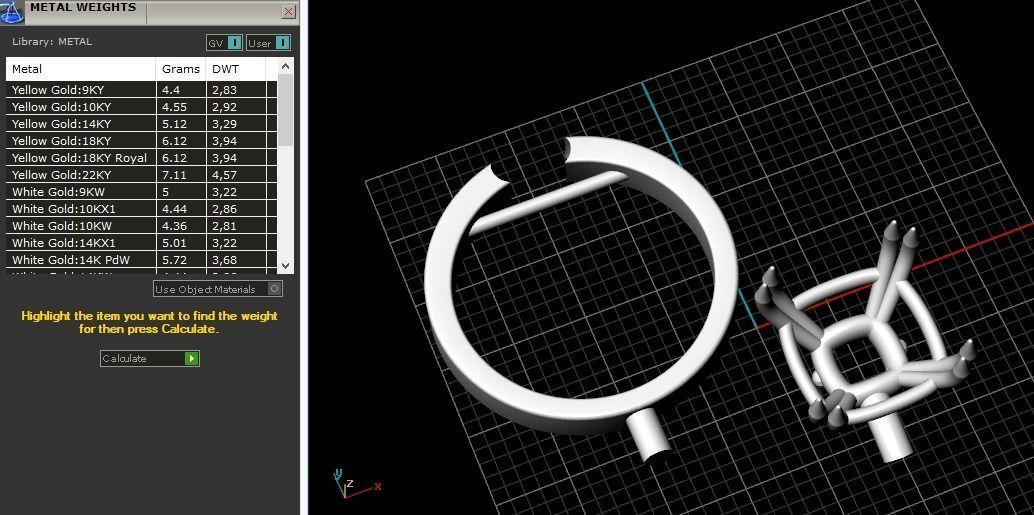This screenshot has height=515, width=1034.
Task: Click the scroll down arrow of metal list
Action: tap(285, 266)
